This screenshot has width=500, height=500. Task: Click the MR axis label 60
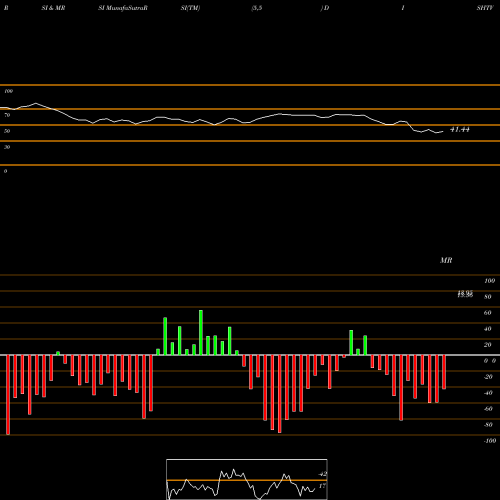488,313
